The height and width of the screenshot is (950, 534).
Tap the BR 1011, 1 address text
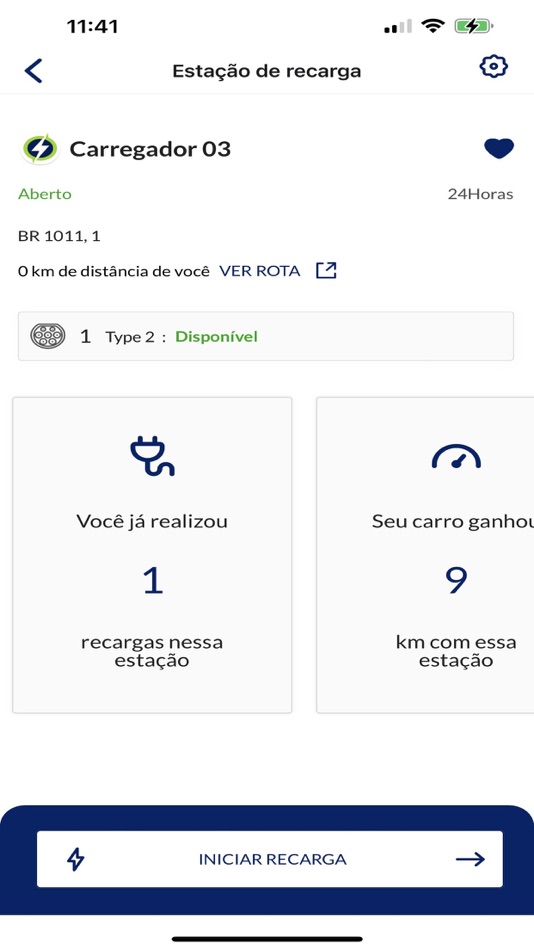59,236
